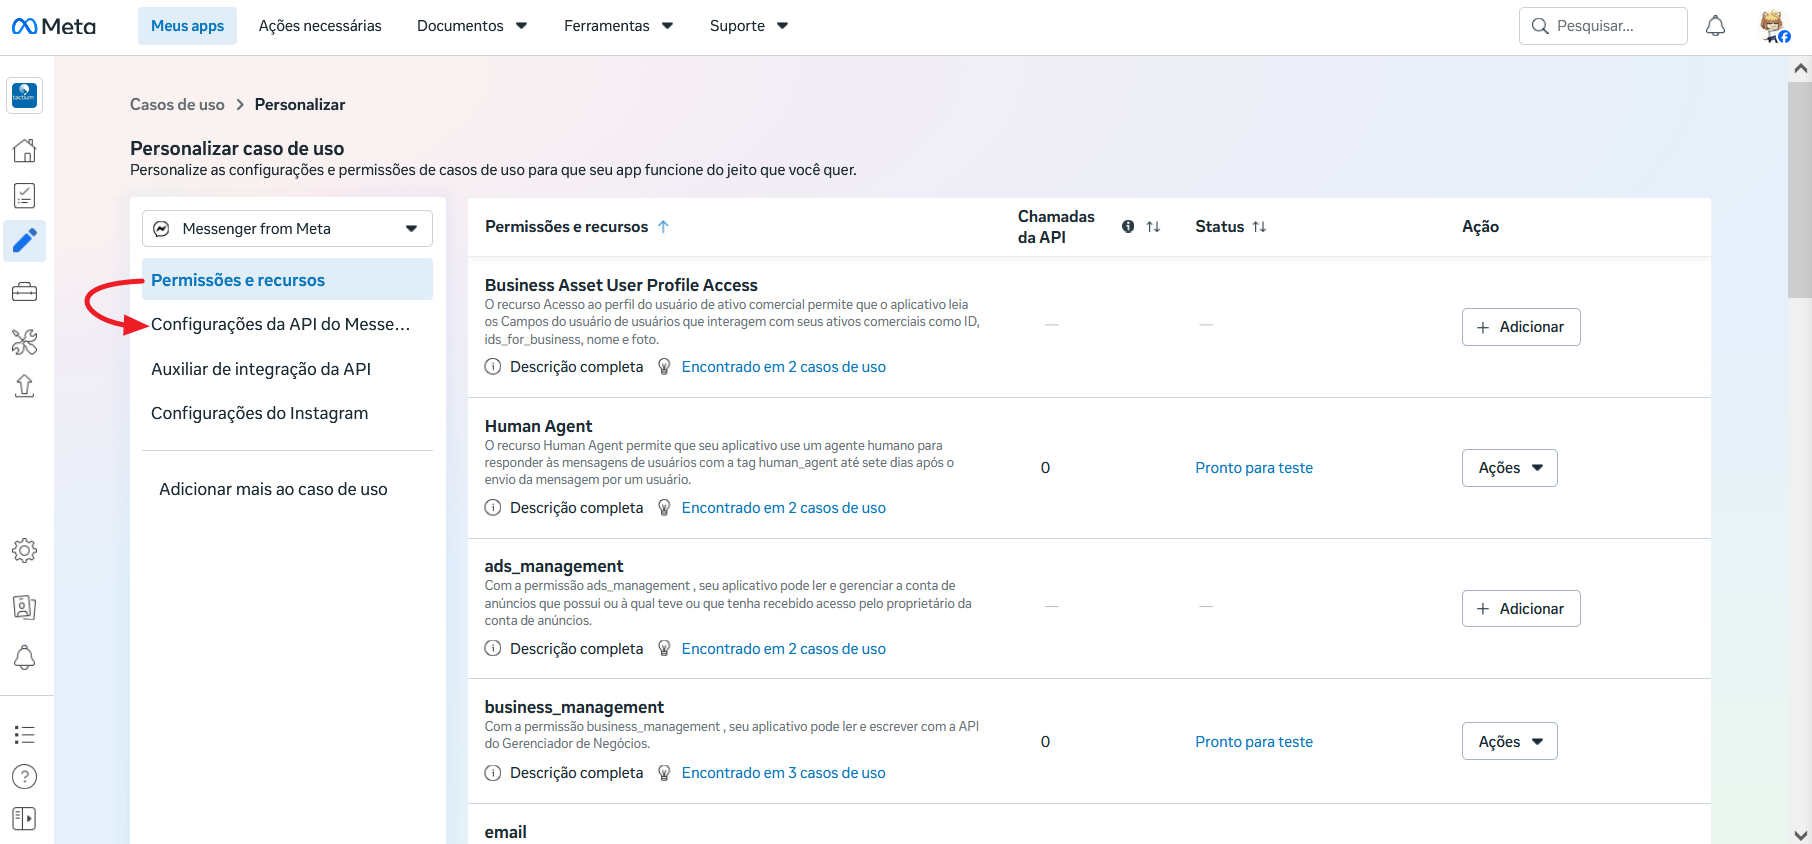This screenshot has width=1812, height=844.
Task: Sort by the Status column arrows
Action: tap(1259, 227)
